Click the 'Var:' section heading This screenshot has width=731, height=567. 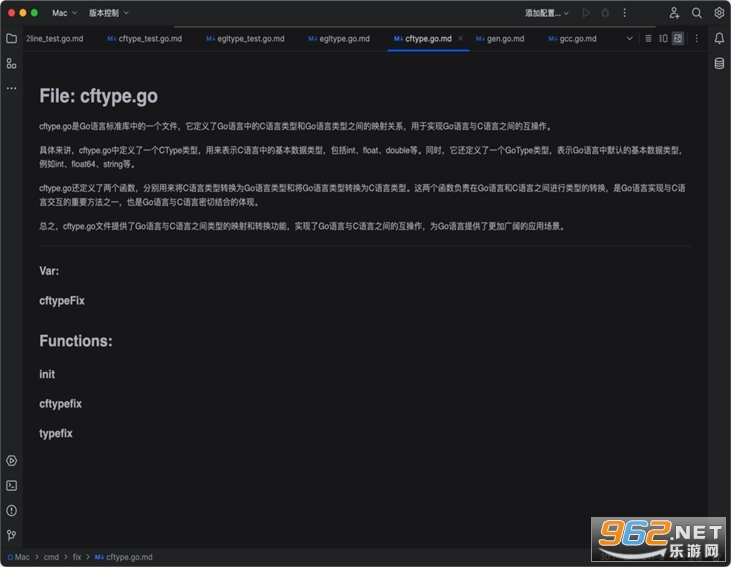(49, 271)
